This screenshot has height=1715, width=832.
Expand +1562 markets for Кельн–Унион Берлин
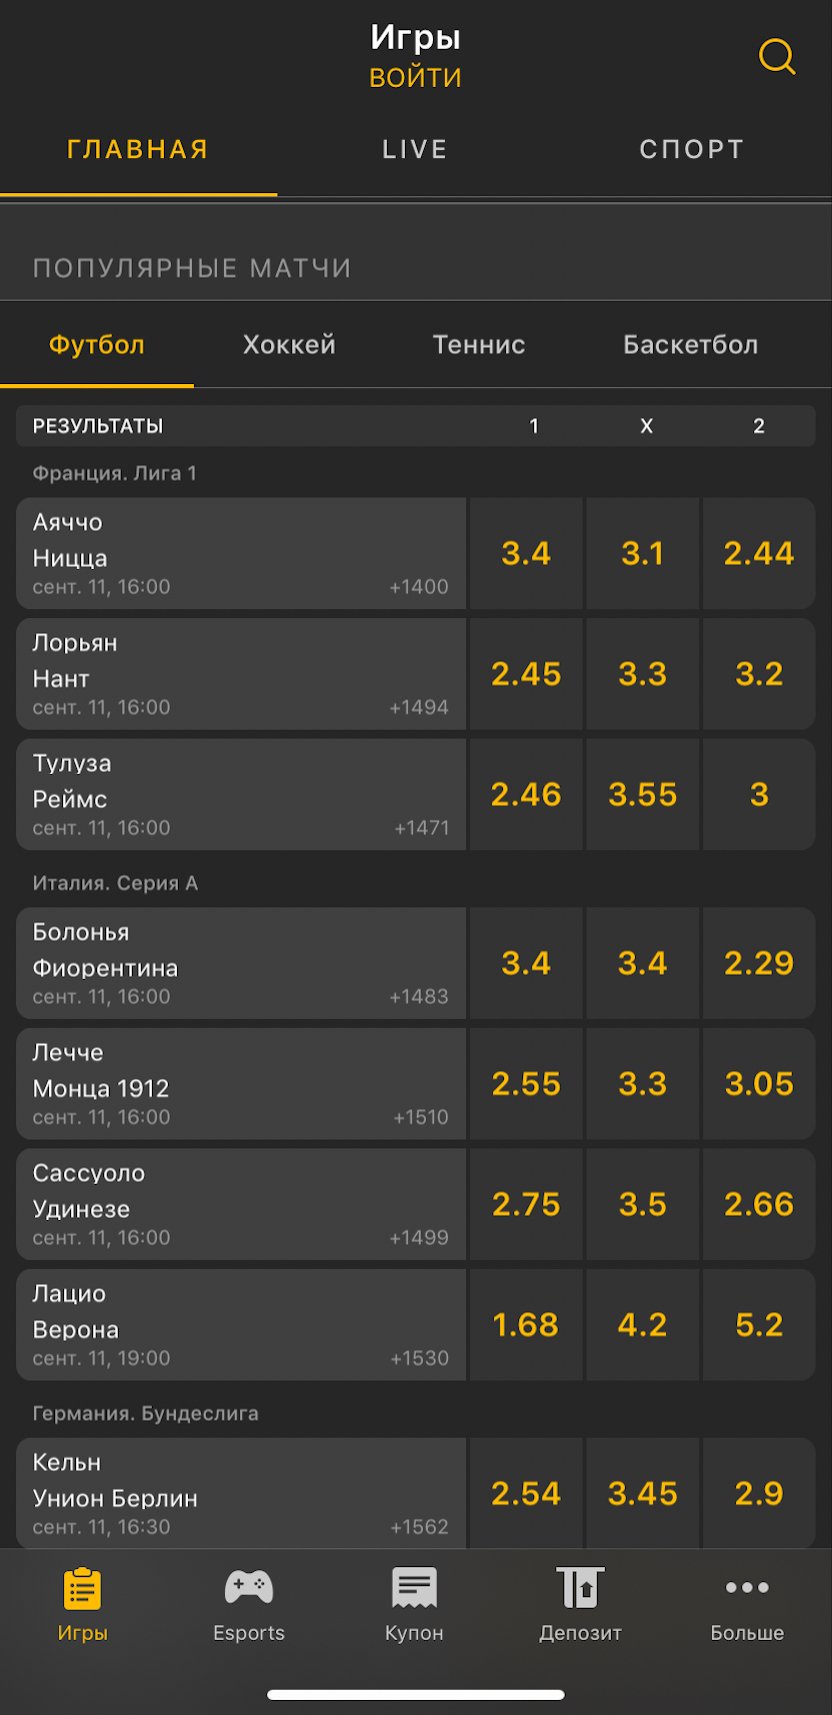point(419,1527)
